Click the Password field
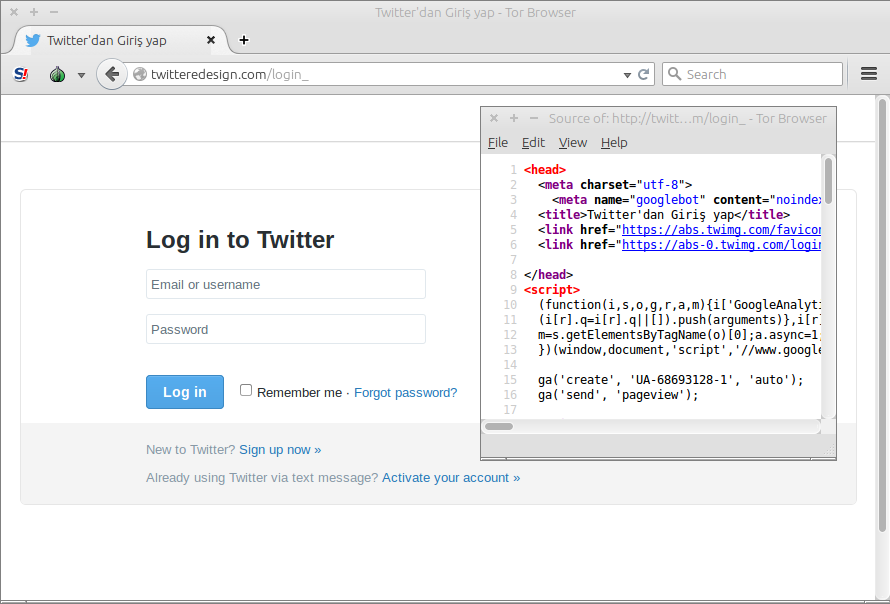This screenshot has width=890, height=604. tap(286, 329)
